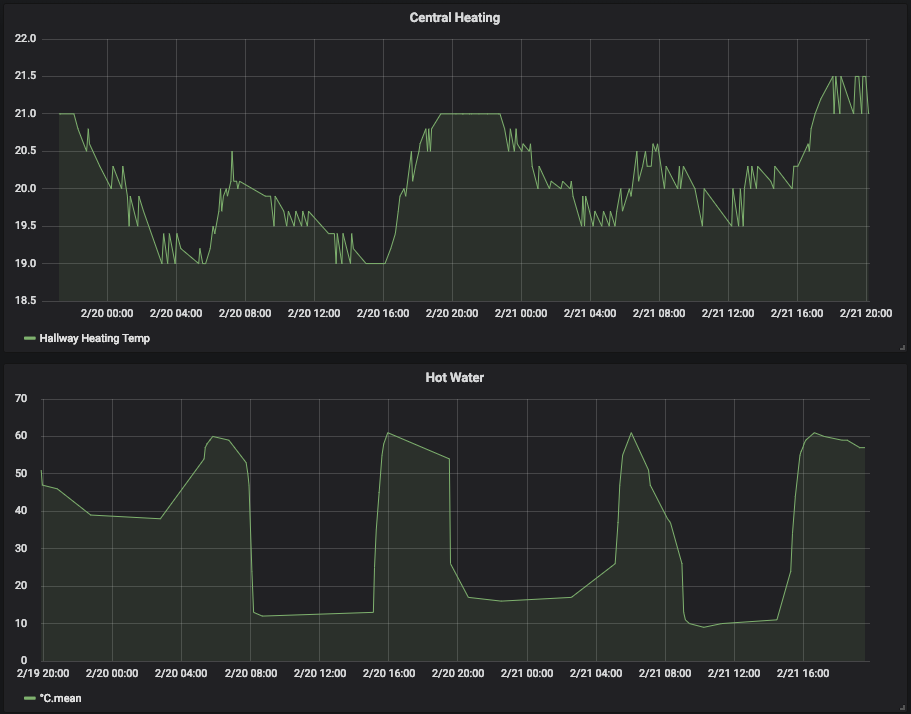The height and width of the screenshot is (714, 911).
Task: Click the 2/21 20:00 label under Central Heating
Action: point(866,313)
